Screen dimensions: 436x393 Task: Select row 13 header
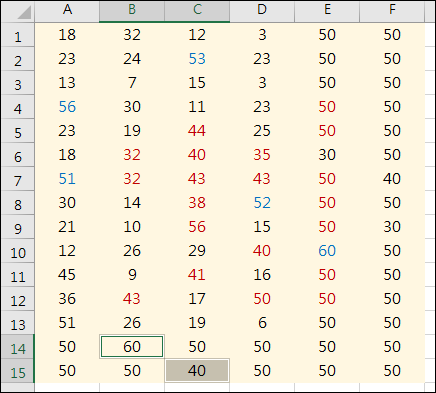(18, 323)
